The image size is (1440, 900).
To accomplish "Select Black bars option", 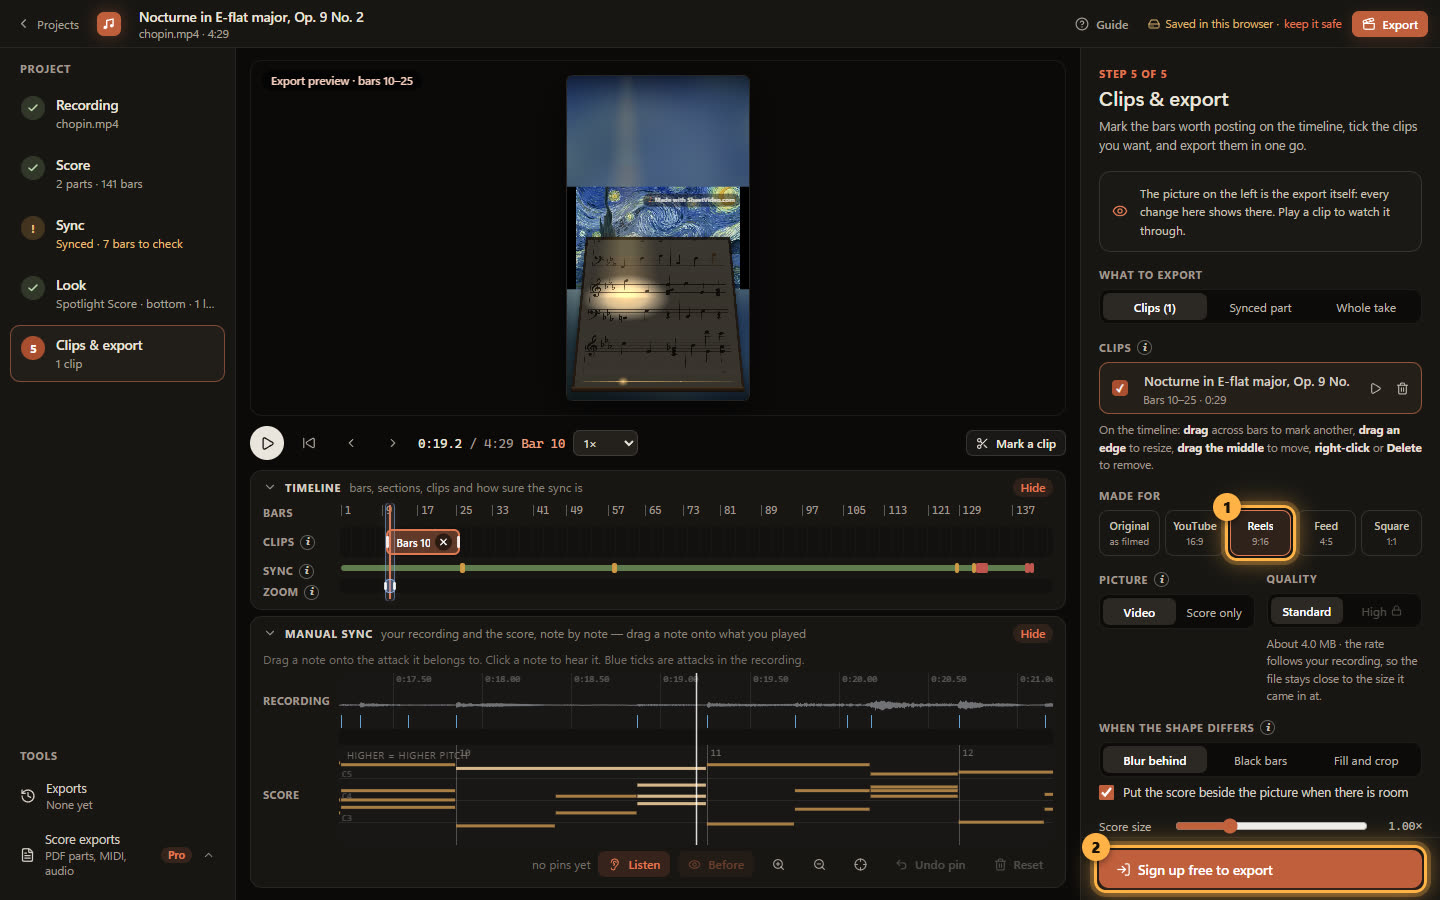I will (x=1260, y=761).
